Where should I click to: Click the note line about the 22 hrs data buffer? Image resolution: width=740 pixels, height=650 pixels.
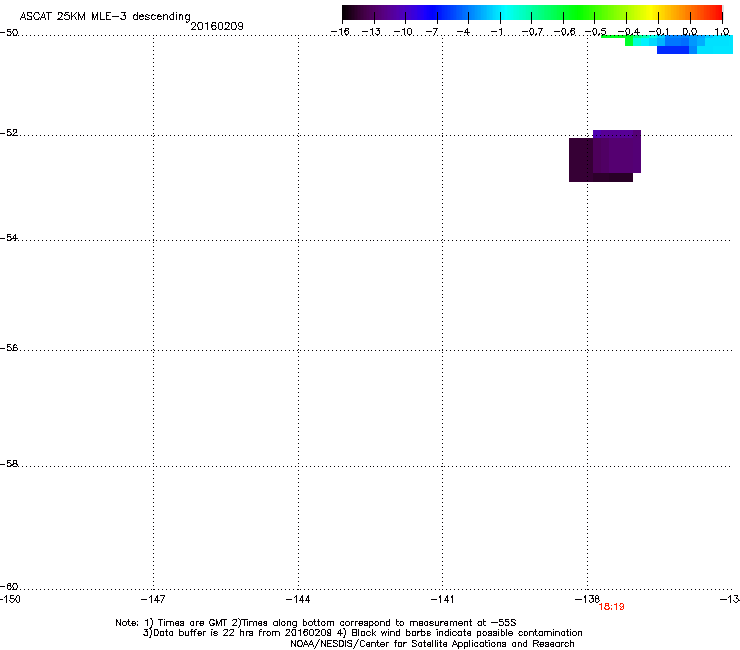point(362,633)
